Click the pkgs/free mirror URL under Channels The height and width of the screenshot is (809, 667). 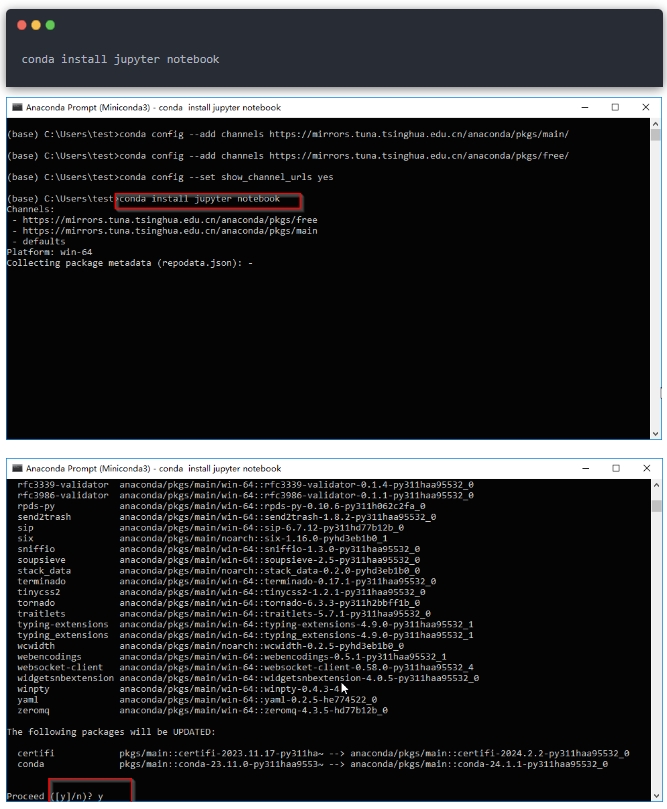[170, 220]
